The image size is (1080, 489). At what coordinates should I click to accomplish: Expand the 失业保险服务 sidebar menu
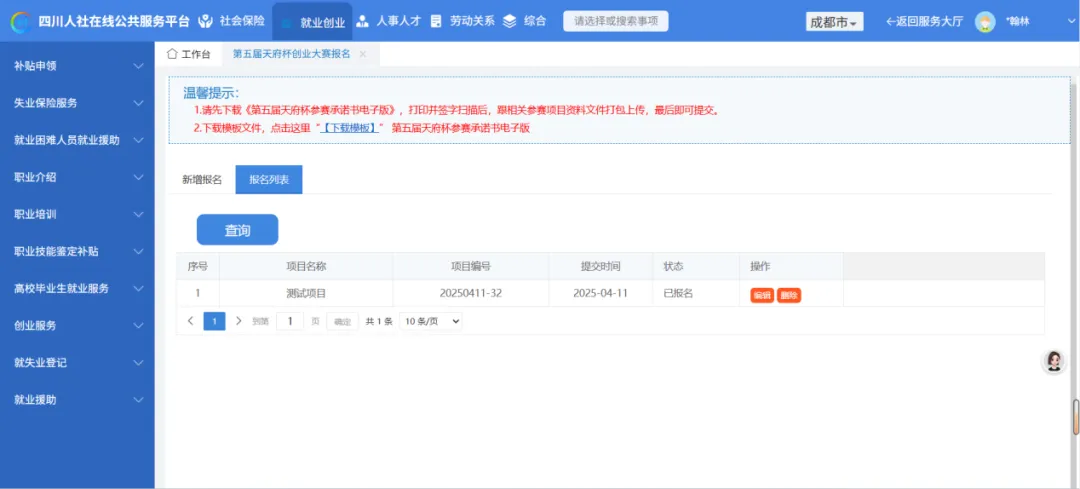77,103
